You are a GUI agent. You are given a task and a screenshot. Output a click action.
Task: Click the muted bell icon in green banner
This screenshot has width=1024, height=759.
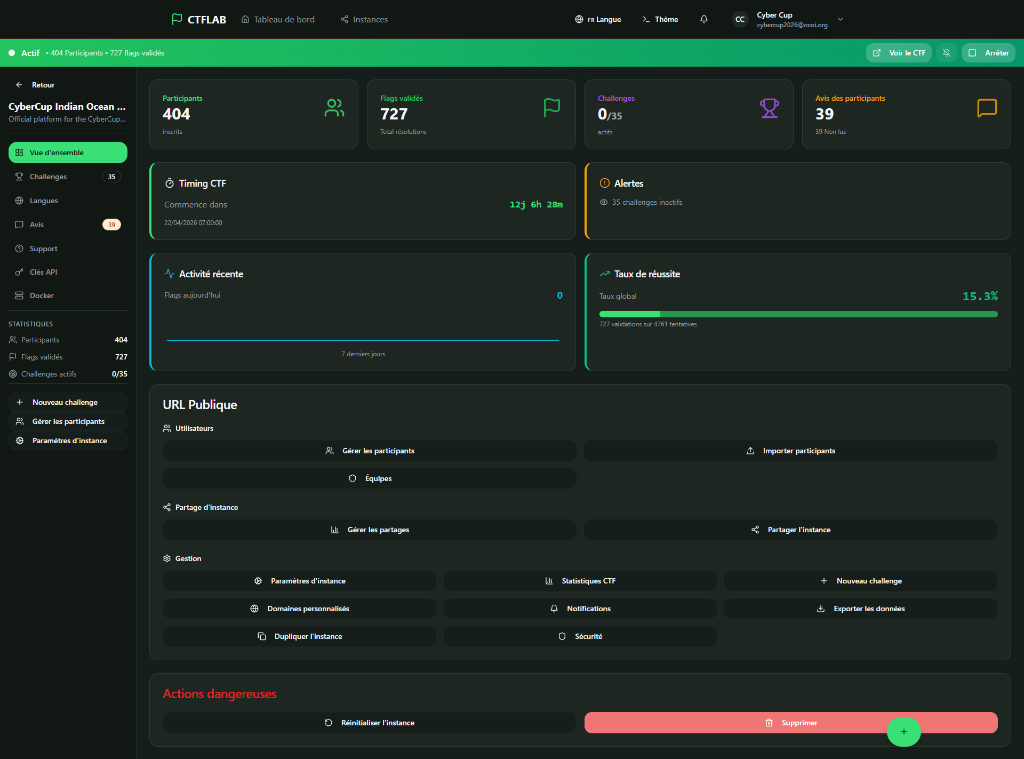click(946, 53)
